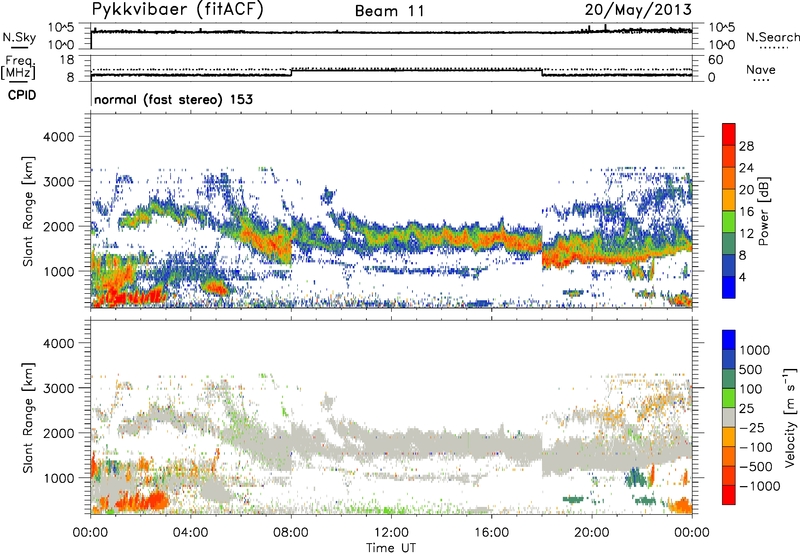Click the 'Freq. [MHz]' axis label
The height and width of the screenshot is (554, 800).
tap(18, 67)
